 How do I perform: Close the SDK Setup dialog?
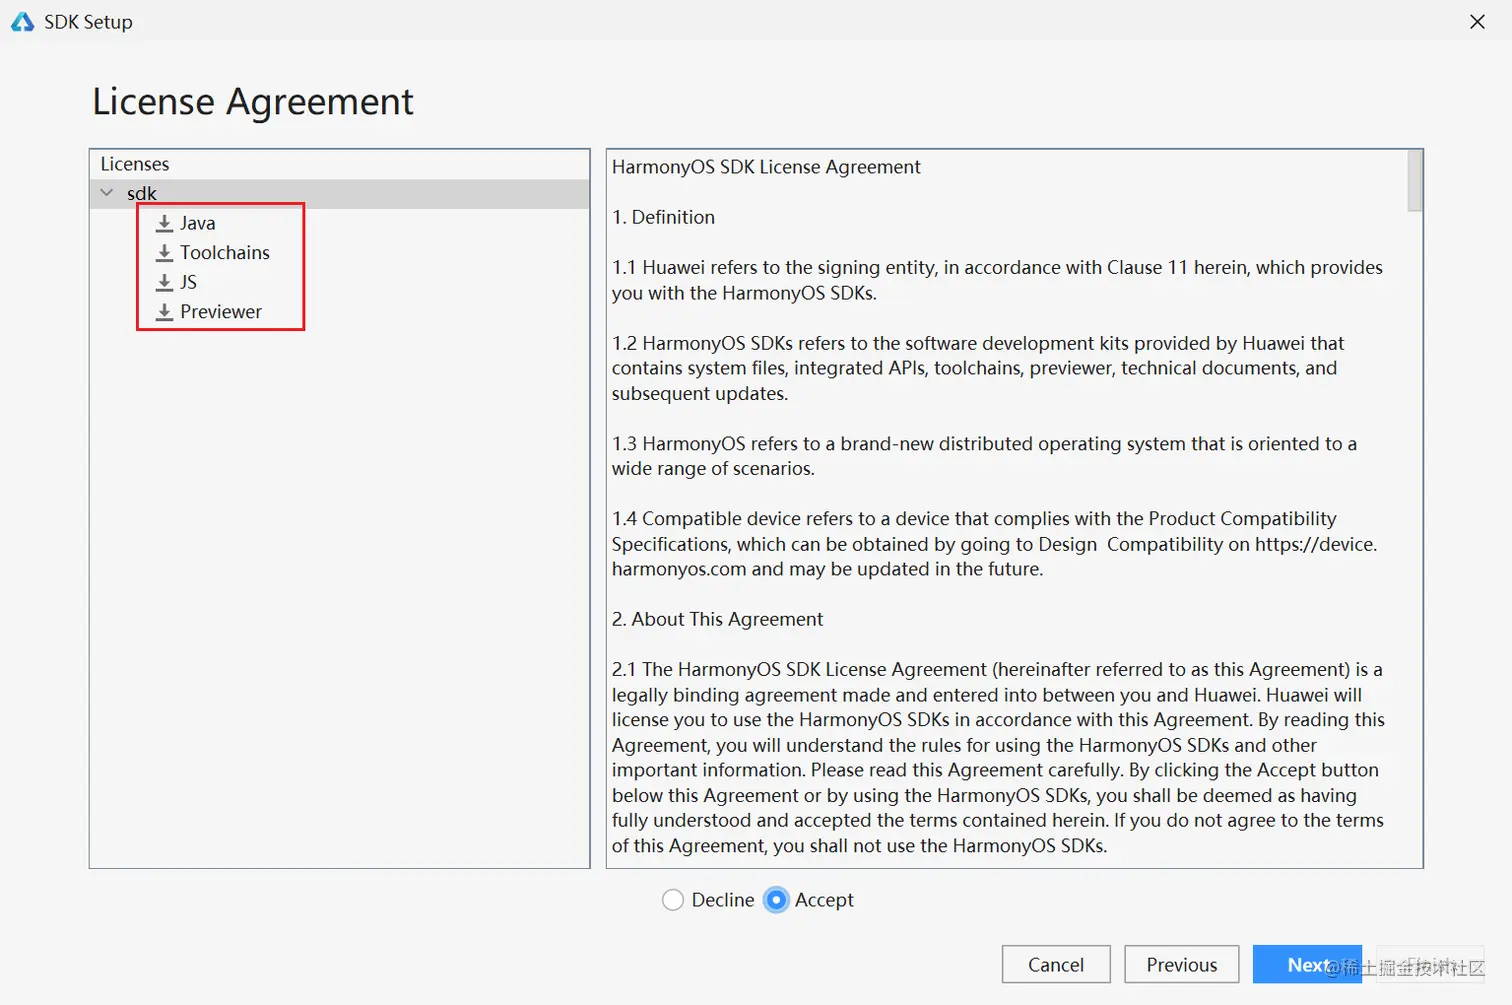[1477, 22]
